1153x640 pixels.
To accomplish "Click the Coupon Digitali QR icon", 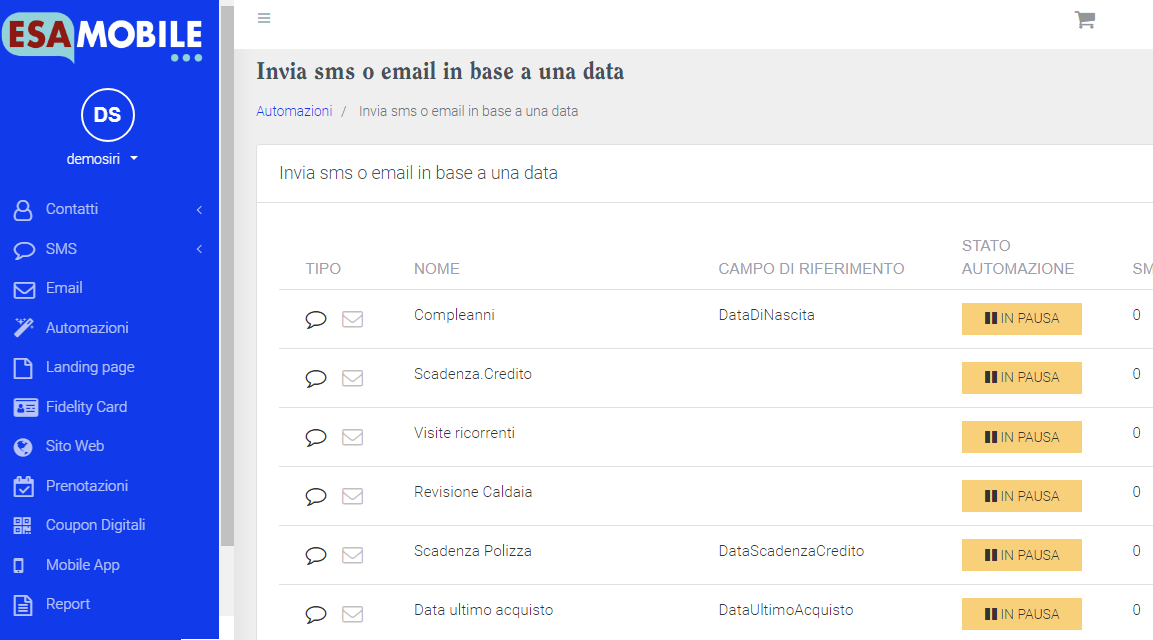I will (23, 525).
